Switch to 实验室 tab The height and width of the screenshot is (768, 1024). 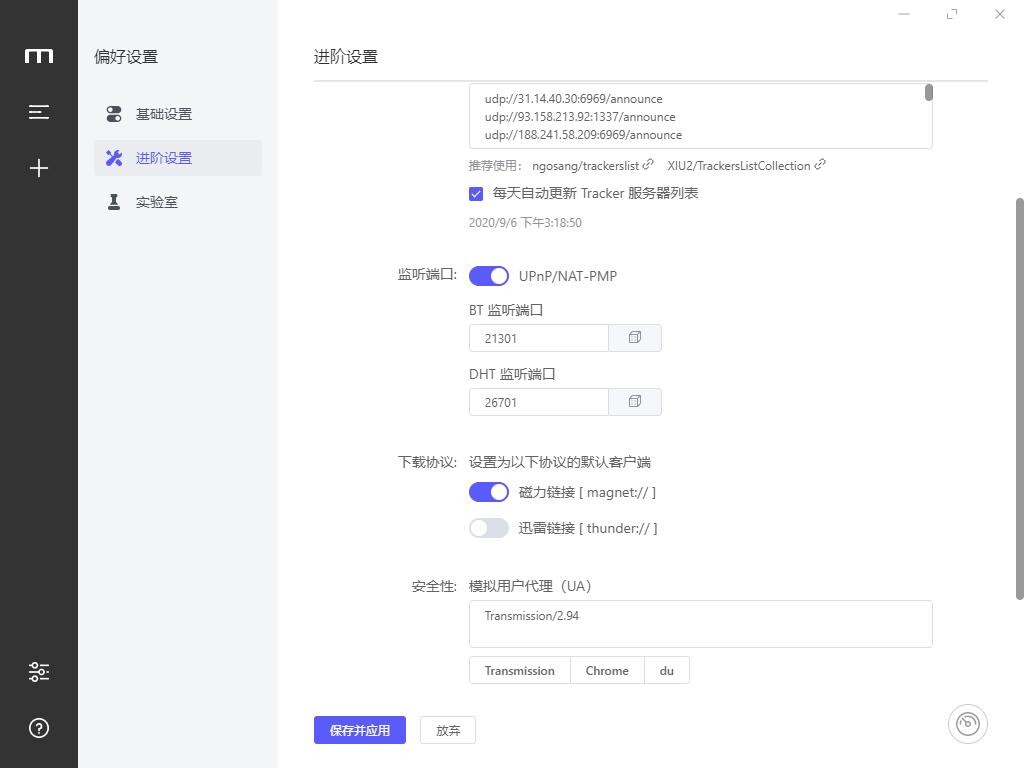pos(157,202)
